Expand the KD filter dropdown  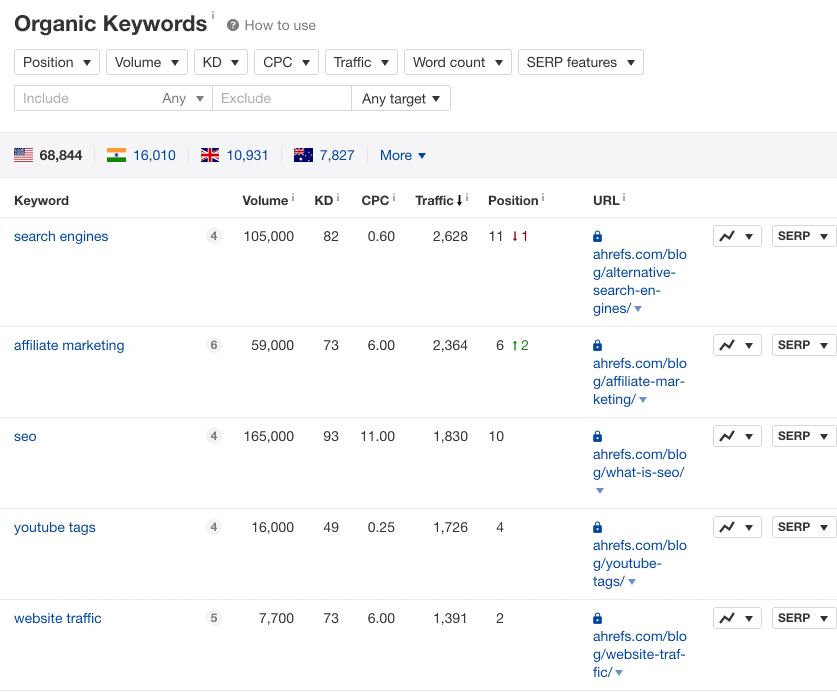tap(220, 62)
